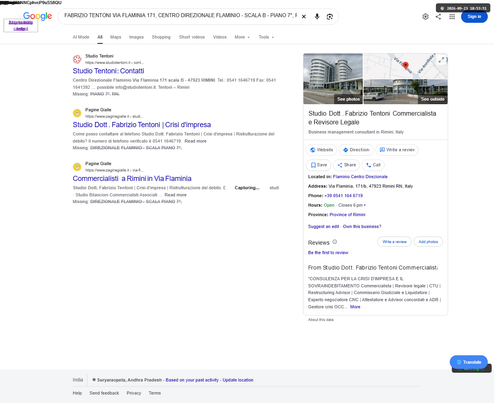Image resolution: width=500 pixels, height=403 pixels.
Task: Click phone number +39 0541 164 6719
Action: click(343, 196)
